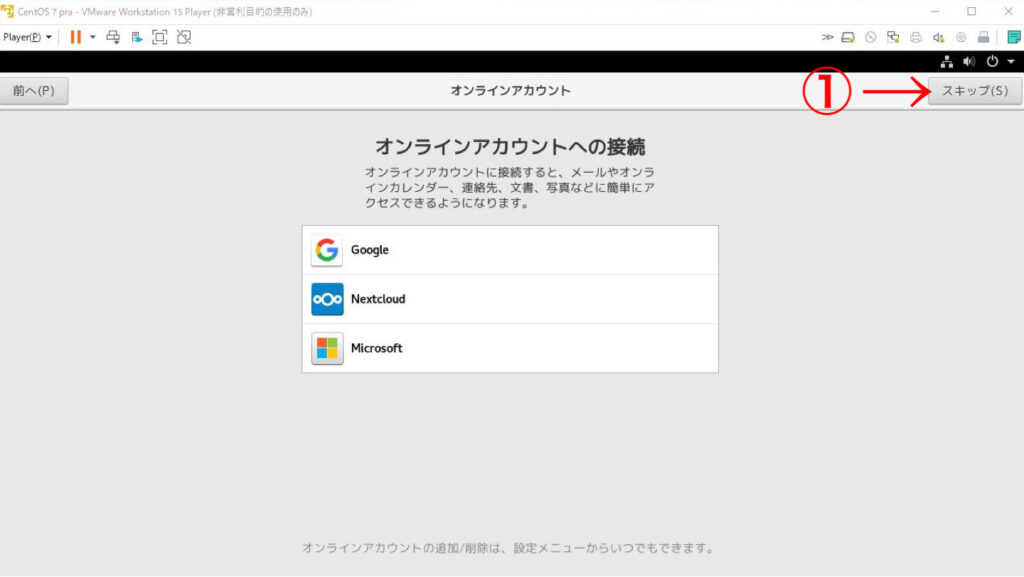
Task: Enter full screen mode icon
Action: point(159,37)
